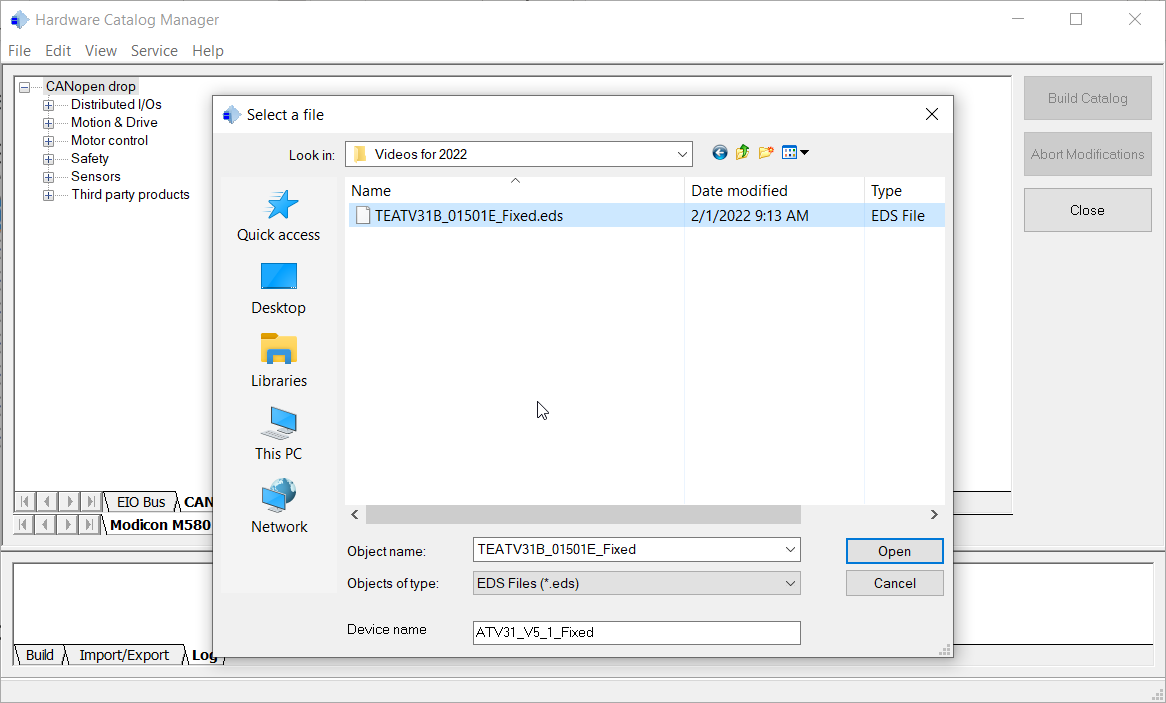
Task: Expand the Safety tree node
Action: click(x=48, y=159)
